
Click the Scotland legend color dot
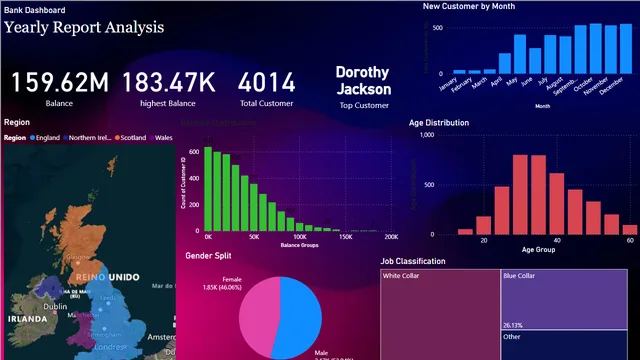coord(117,138)
